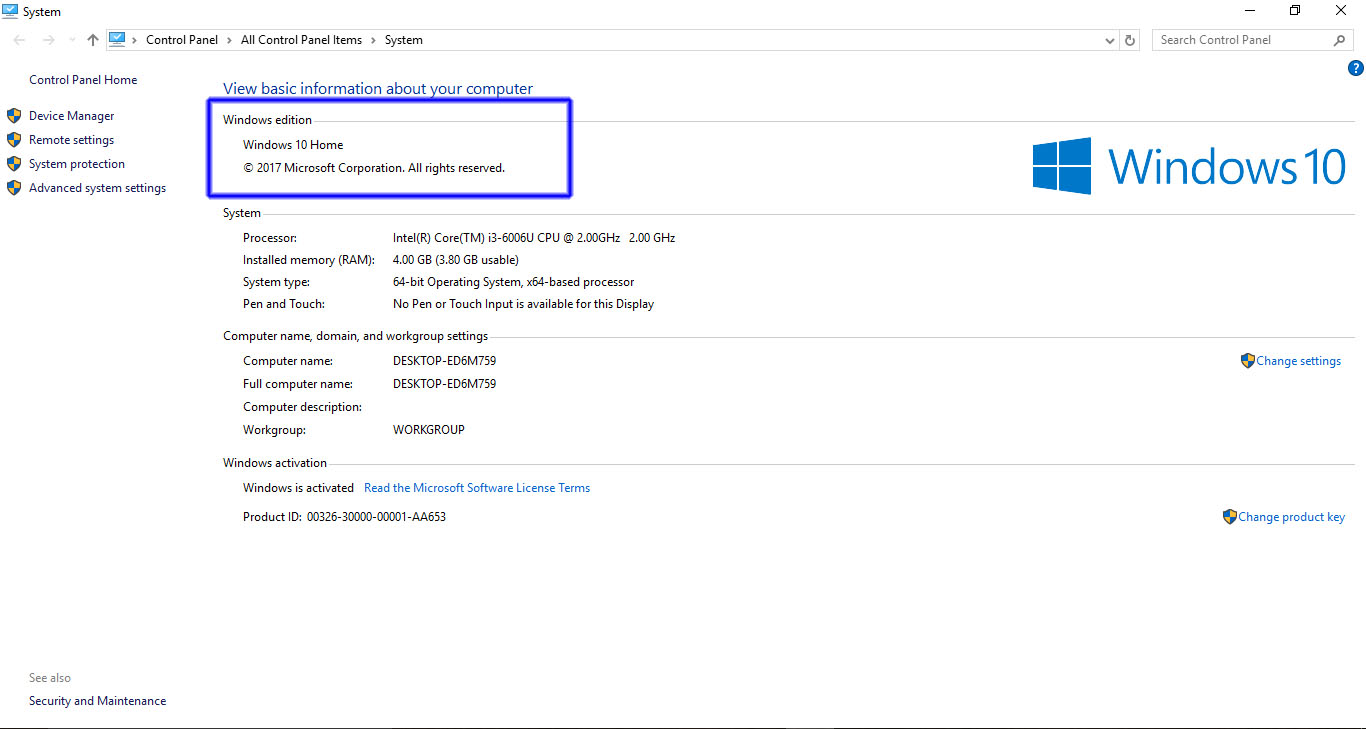
Task: Click the search magnifier icon
Action: click(x=1340, y=40)
